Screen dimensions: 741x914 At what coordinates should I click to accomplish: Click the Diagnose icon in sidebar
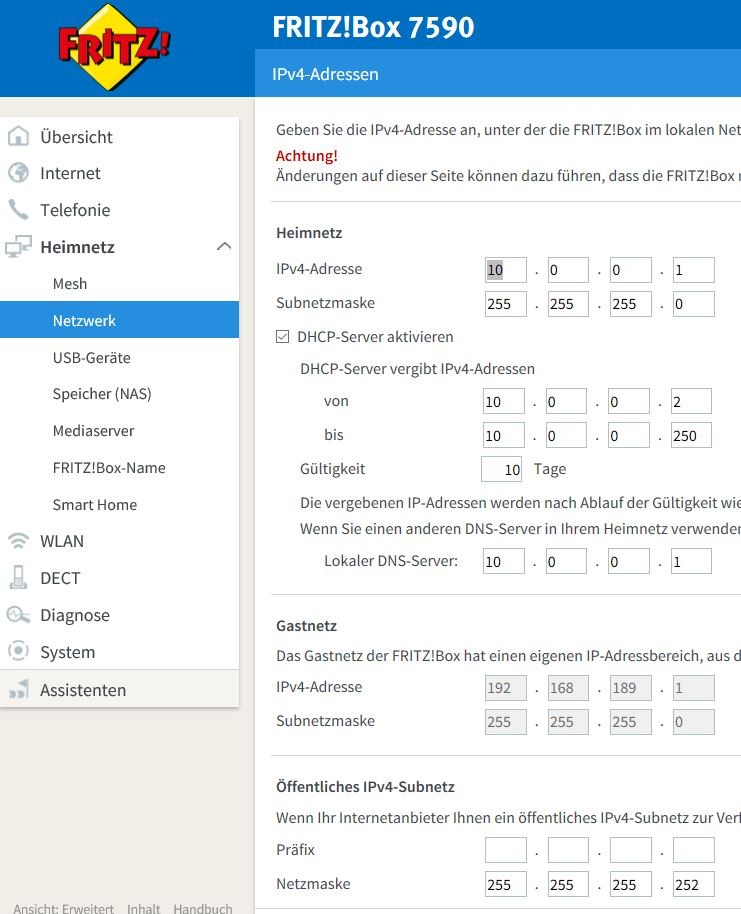(18, 615)
